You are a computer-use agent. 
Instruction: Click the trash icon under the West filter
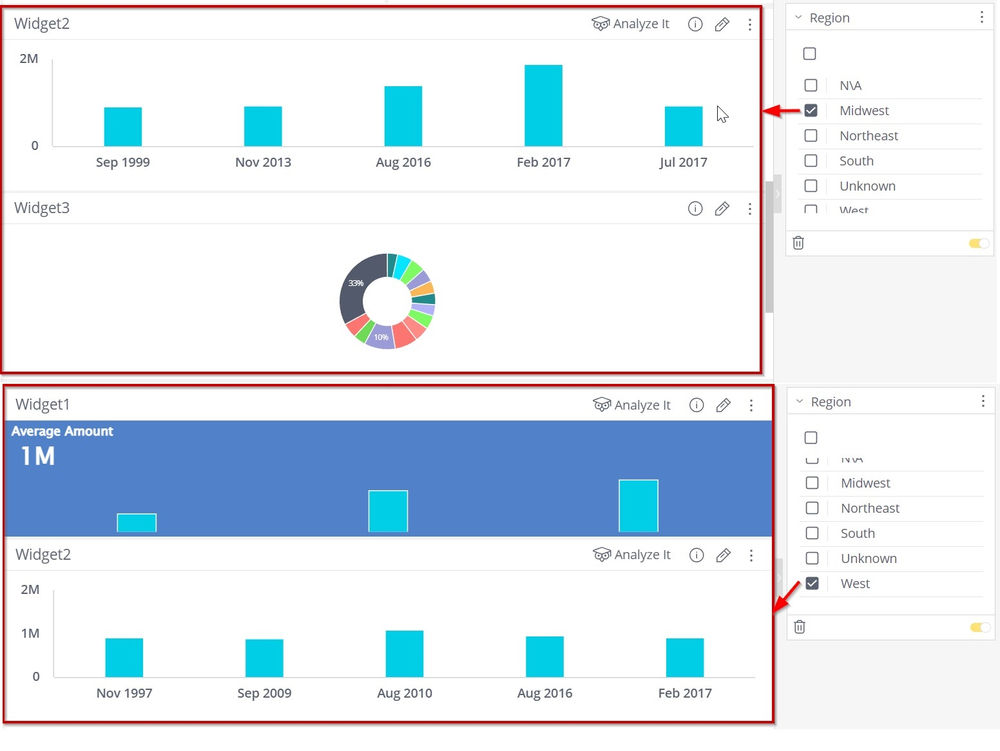click(798, 626)
